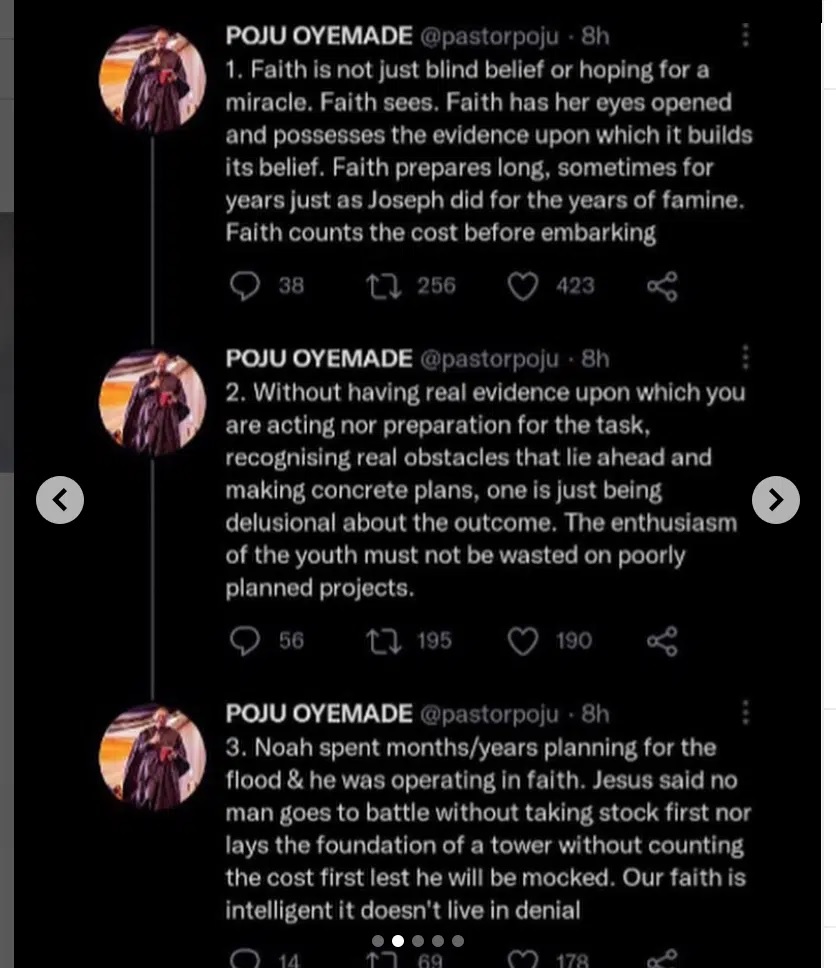Like the second tweet with 190 hearts

pyautogui.click(x=523, y=641)
